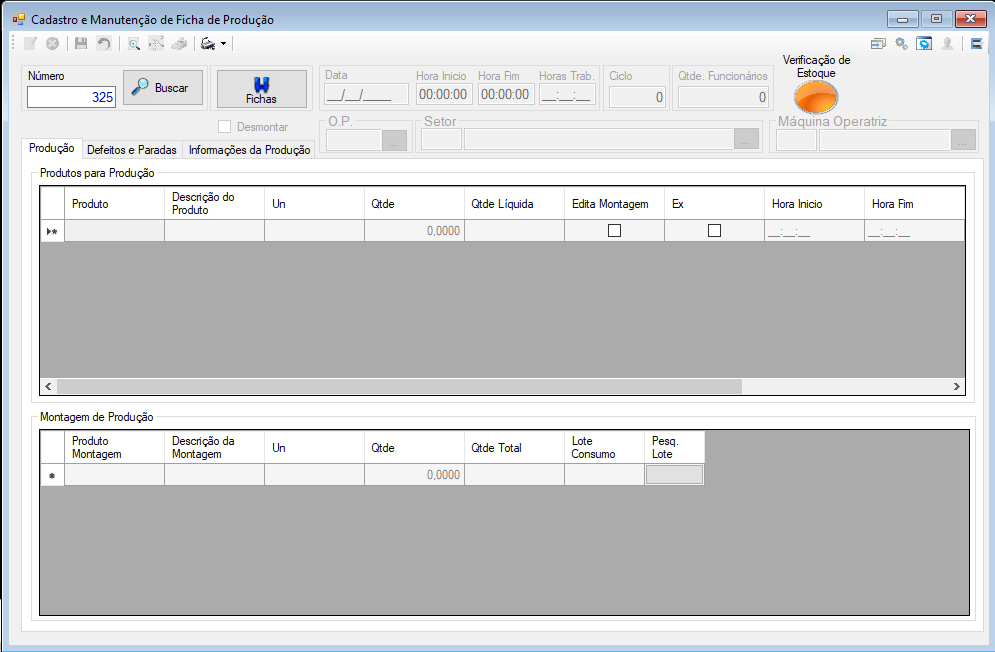Check the Edita Montagem cell checkbox
Screen dimensions: 995x652
coord(614,230)
